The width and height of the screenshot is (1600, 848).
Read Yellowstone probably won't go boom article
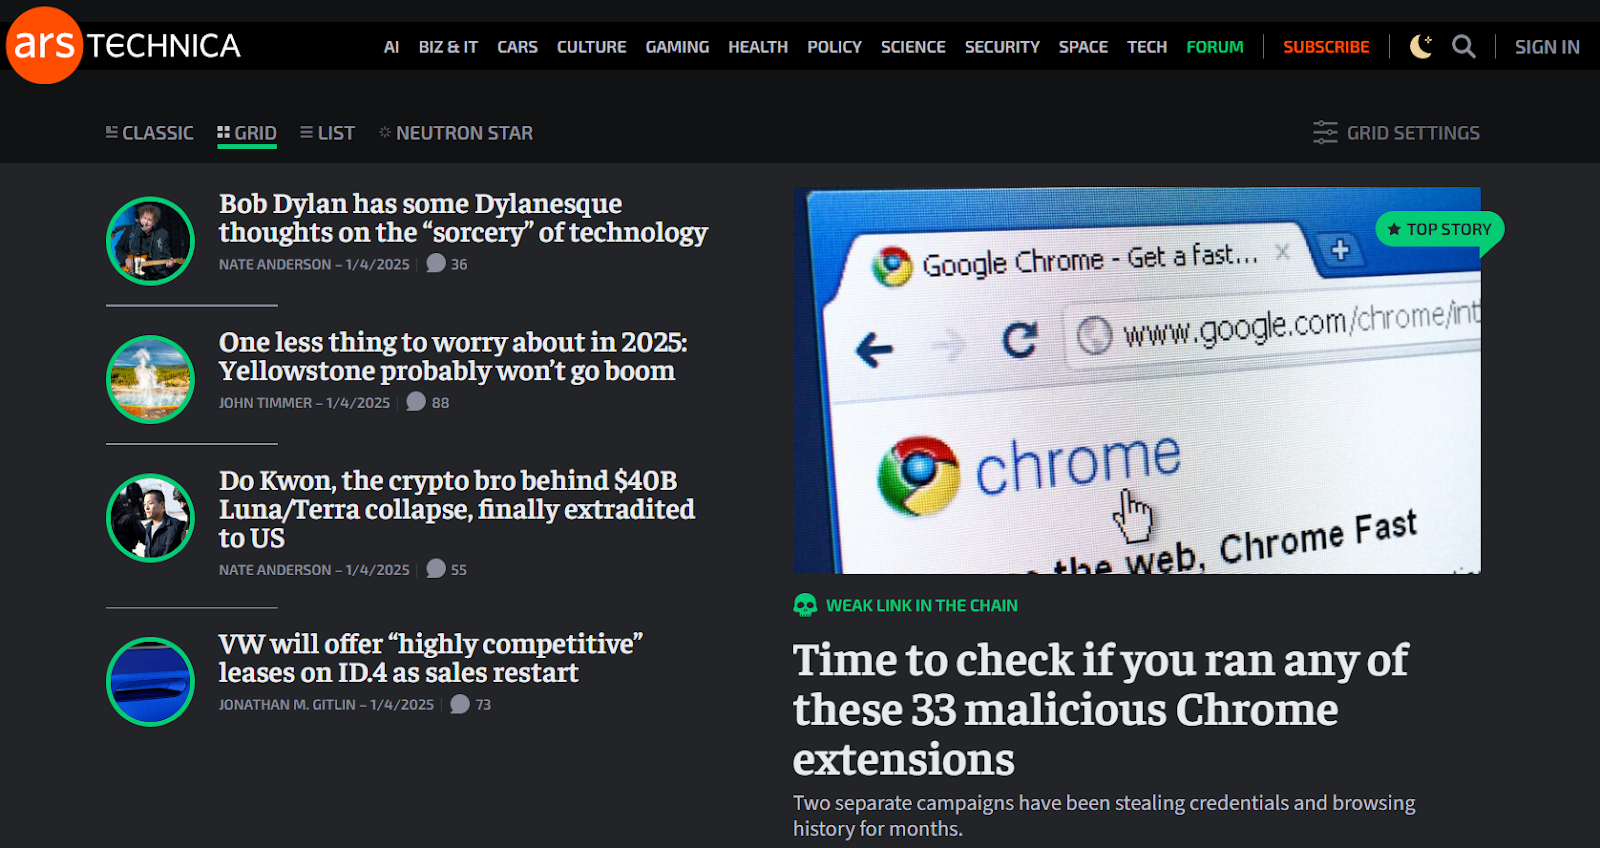pos(453,357)
